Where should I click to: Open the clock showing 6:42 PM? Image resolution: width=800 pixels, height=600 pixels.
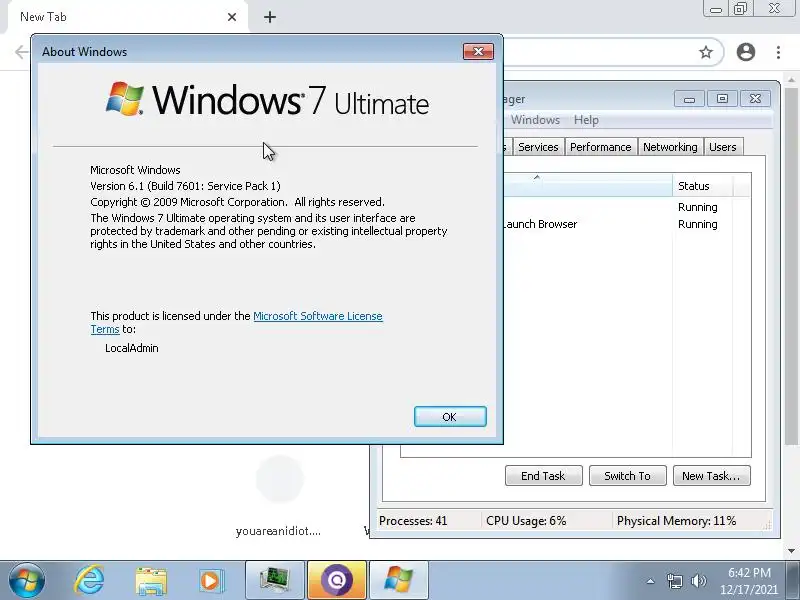(x=749, y=581)
